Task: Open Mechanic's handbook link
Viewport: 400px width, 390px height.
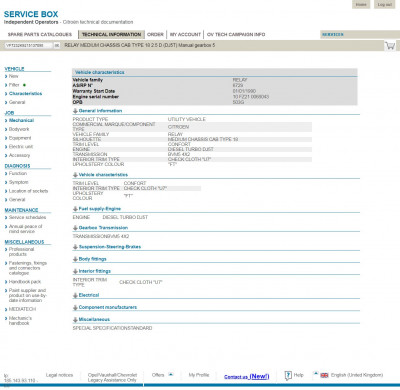Action: [x=20, y=321]
